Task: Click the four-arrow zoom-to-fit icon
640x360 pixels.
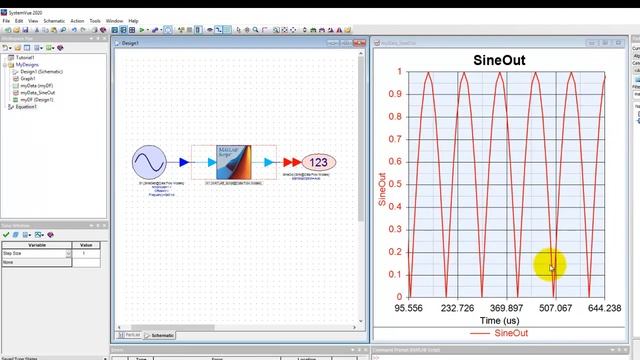Action: tap(293, 30)
